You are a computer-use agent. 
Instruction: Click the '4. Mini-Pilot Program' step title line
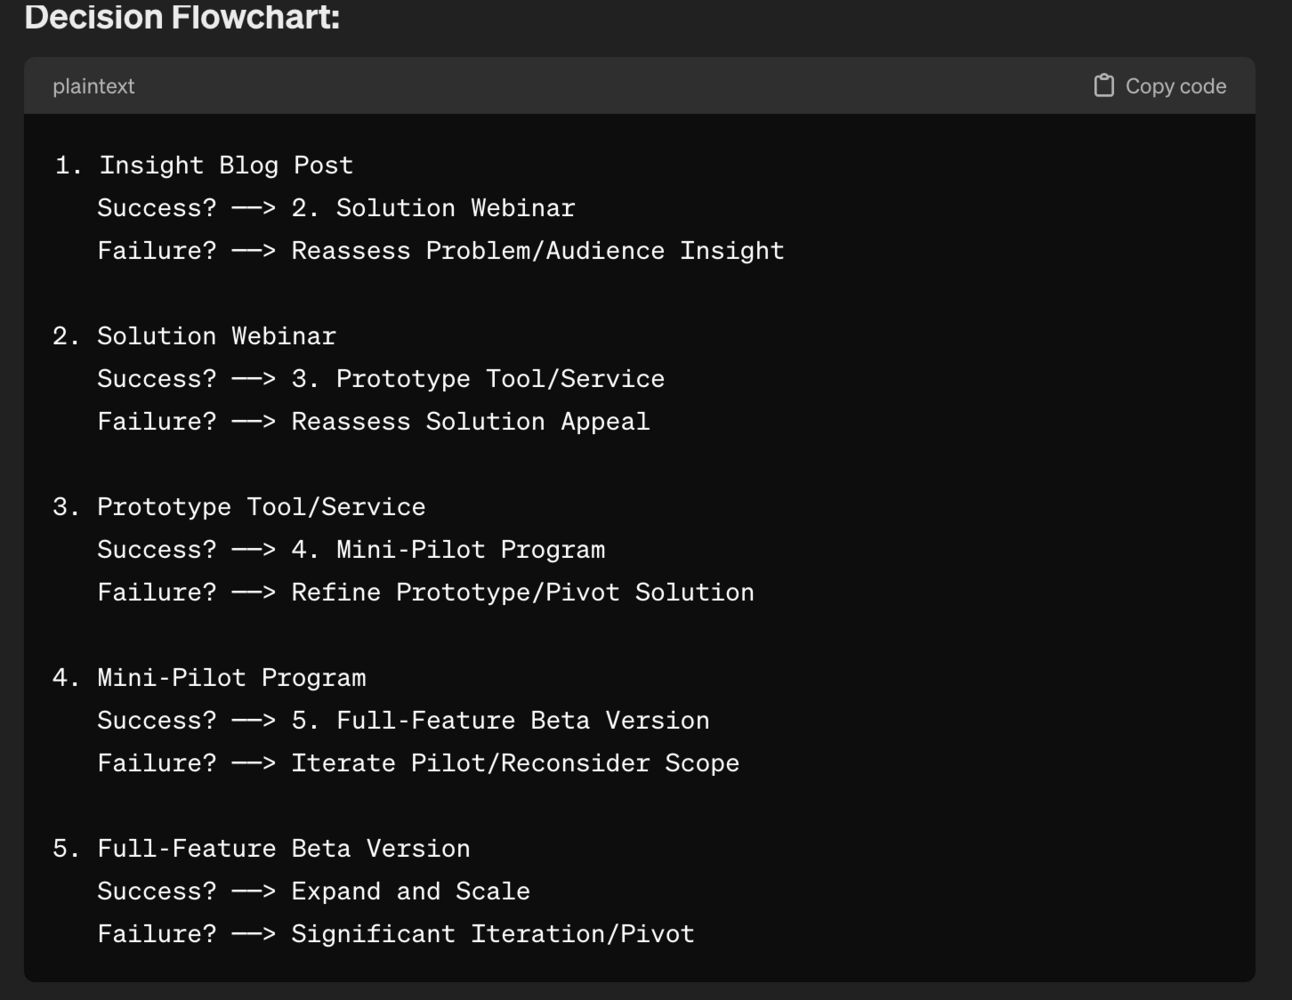(x=210, y=678)
